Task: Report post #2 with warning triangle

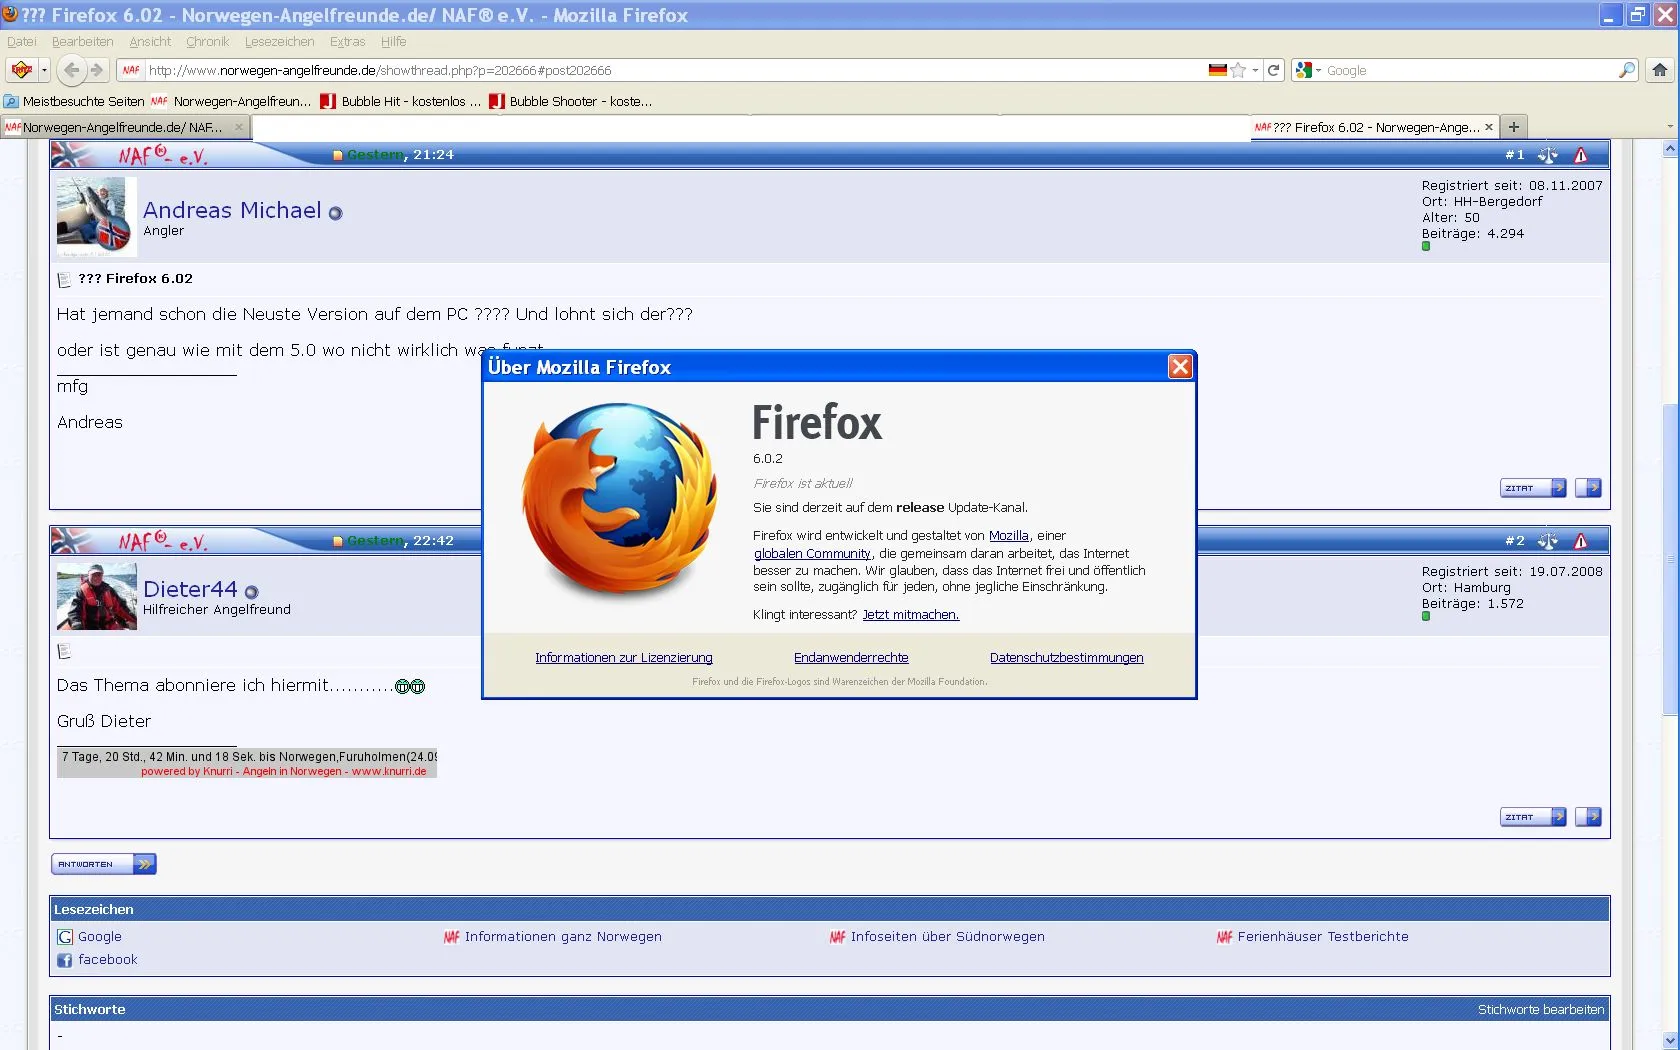Action: [x=1581, y=541]
